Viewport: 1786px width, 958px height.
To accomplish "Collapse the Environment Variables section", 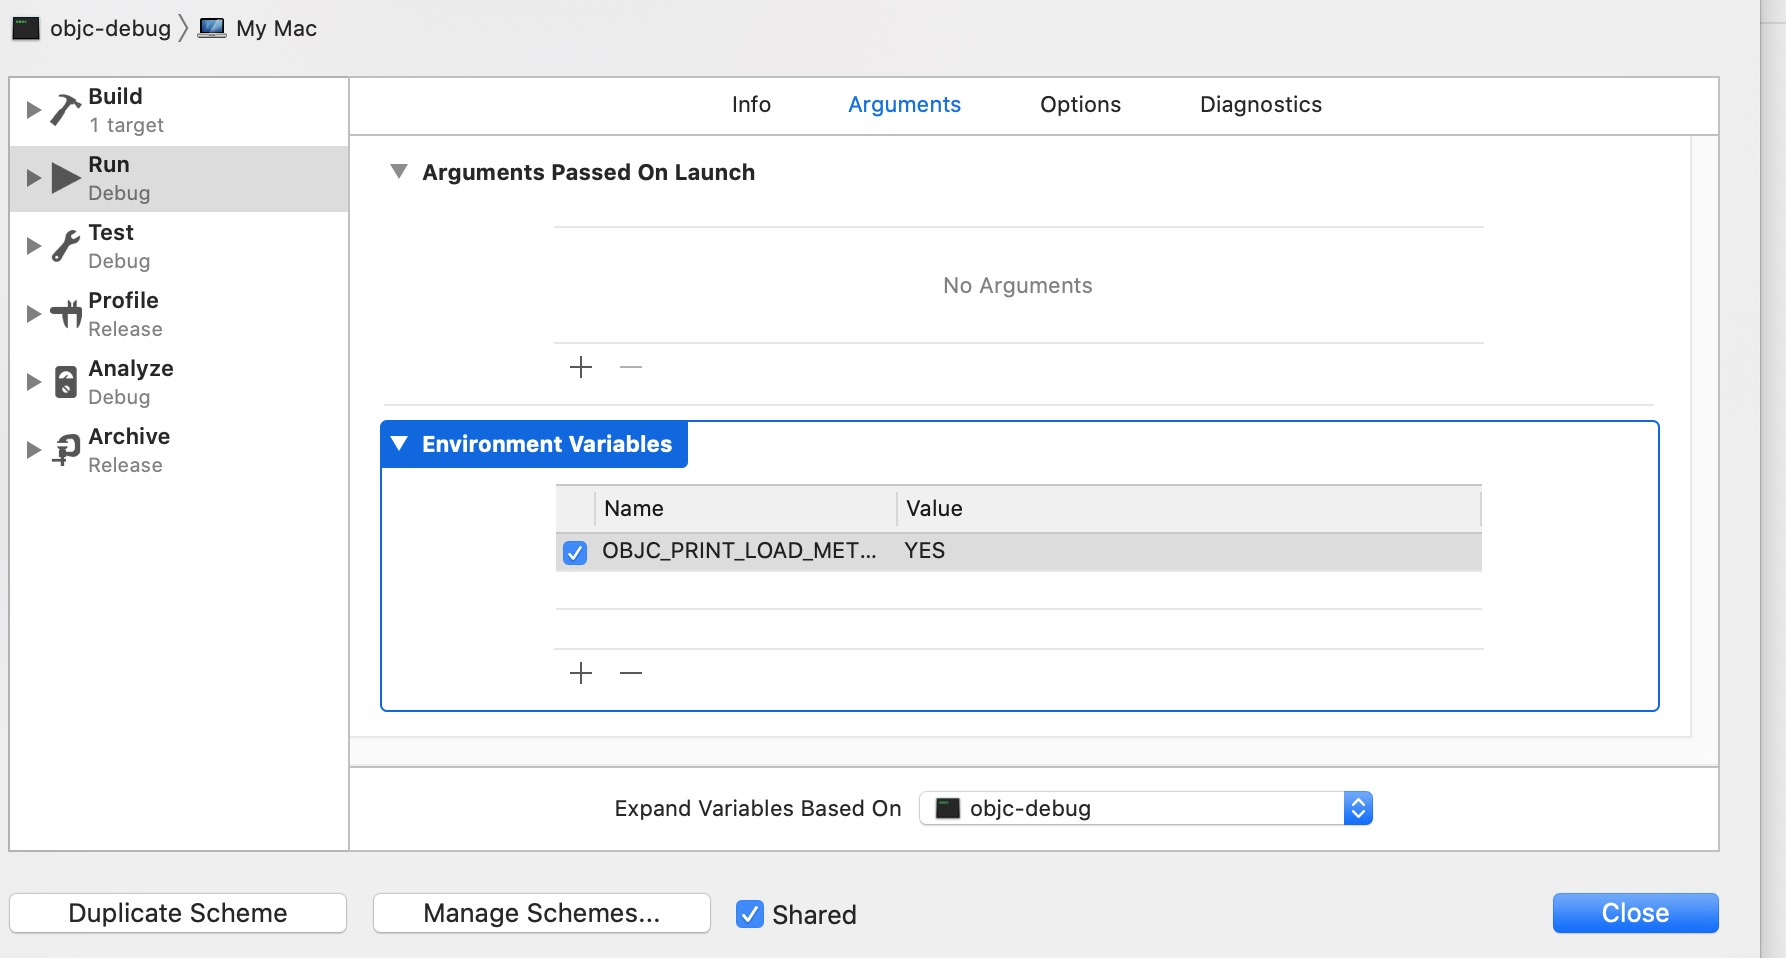I will pos(400,444).
